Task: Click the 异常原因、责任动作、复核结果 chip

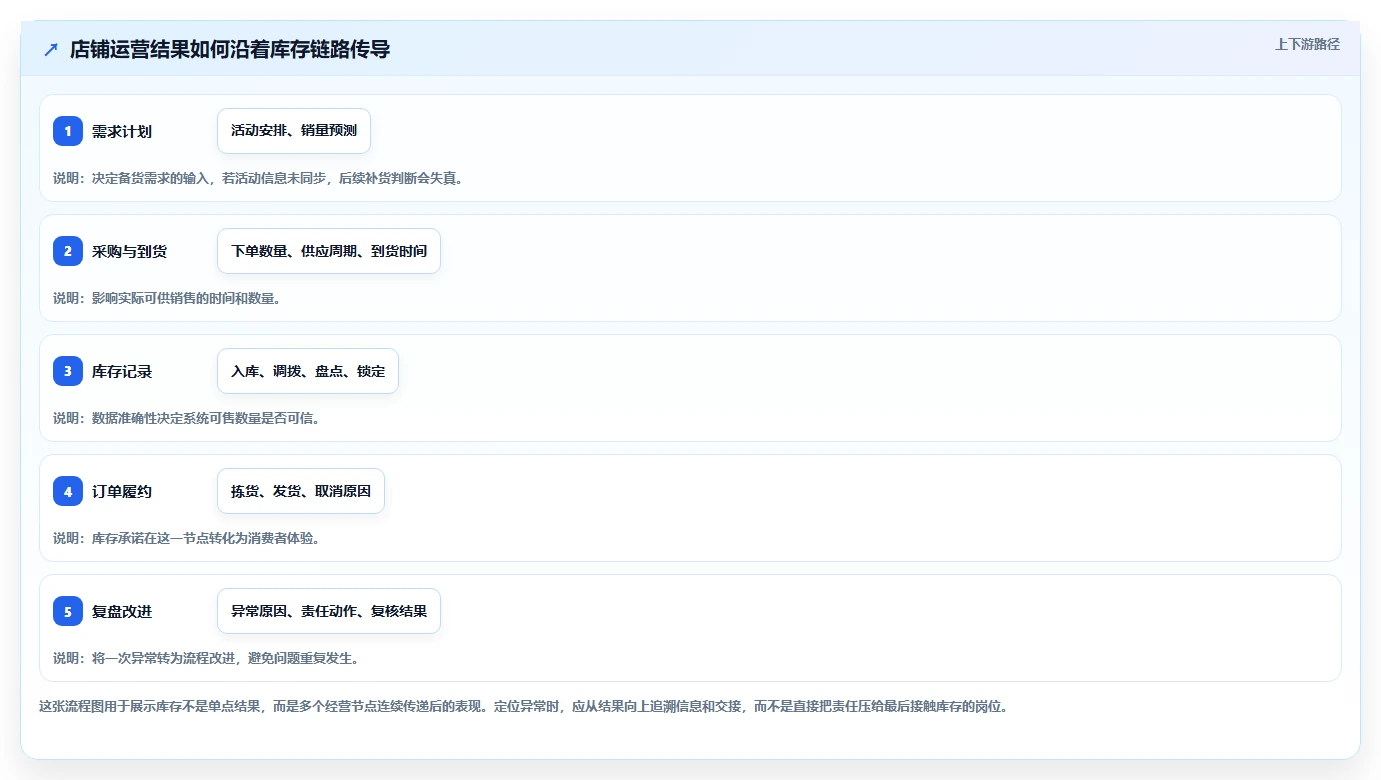Action: pyautogui.click(x=329, y=611)
